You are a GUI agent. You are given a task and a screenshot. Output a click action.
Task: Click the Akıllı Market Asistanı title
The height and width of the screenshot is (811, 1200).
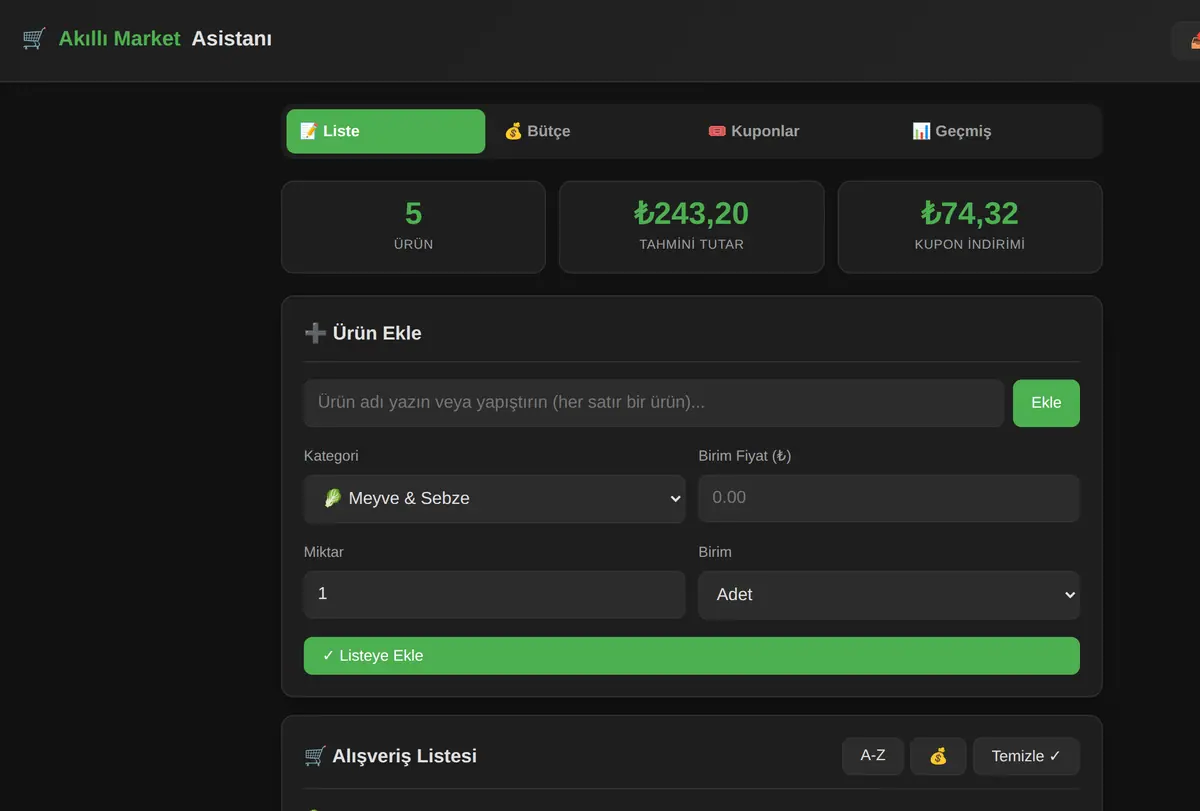(165, 39)
